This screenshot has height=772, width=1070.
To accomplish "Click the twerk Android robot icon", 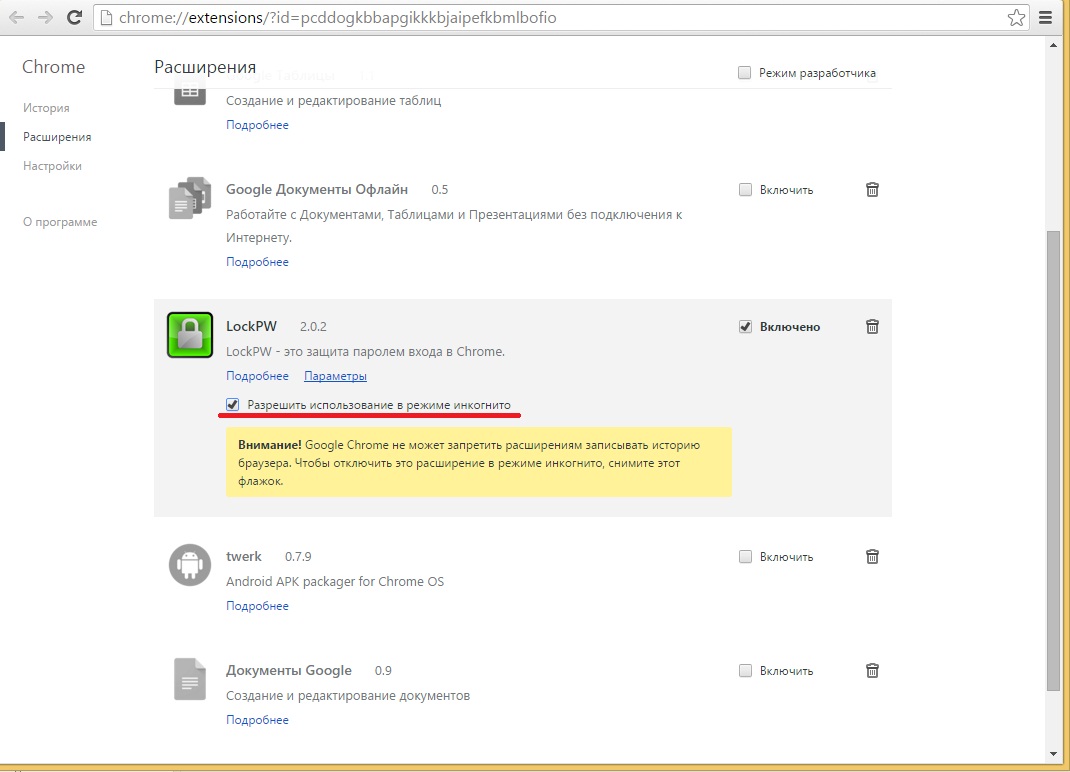I will (190, 564).
